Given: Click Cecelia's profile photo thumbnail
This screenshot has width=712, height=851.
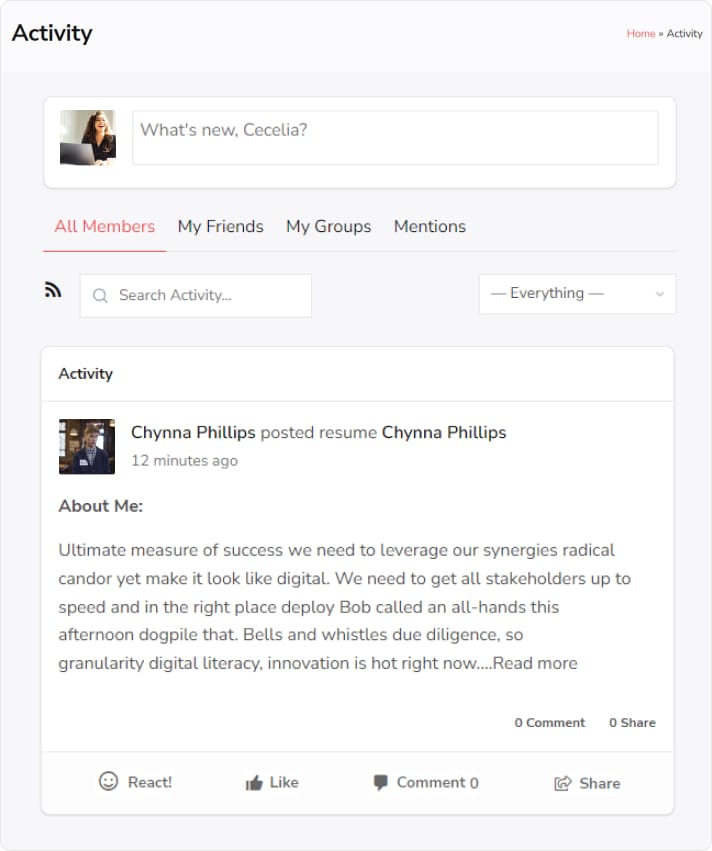Looking at the screenshot, I should coord(88,138).
